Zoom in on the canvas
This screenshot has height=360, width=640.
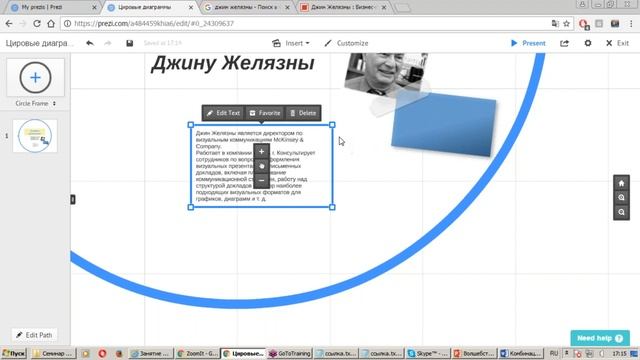pyautogui.click(x=621, y=198)
